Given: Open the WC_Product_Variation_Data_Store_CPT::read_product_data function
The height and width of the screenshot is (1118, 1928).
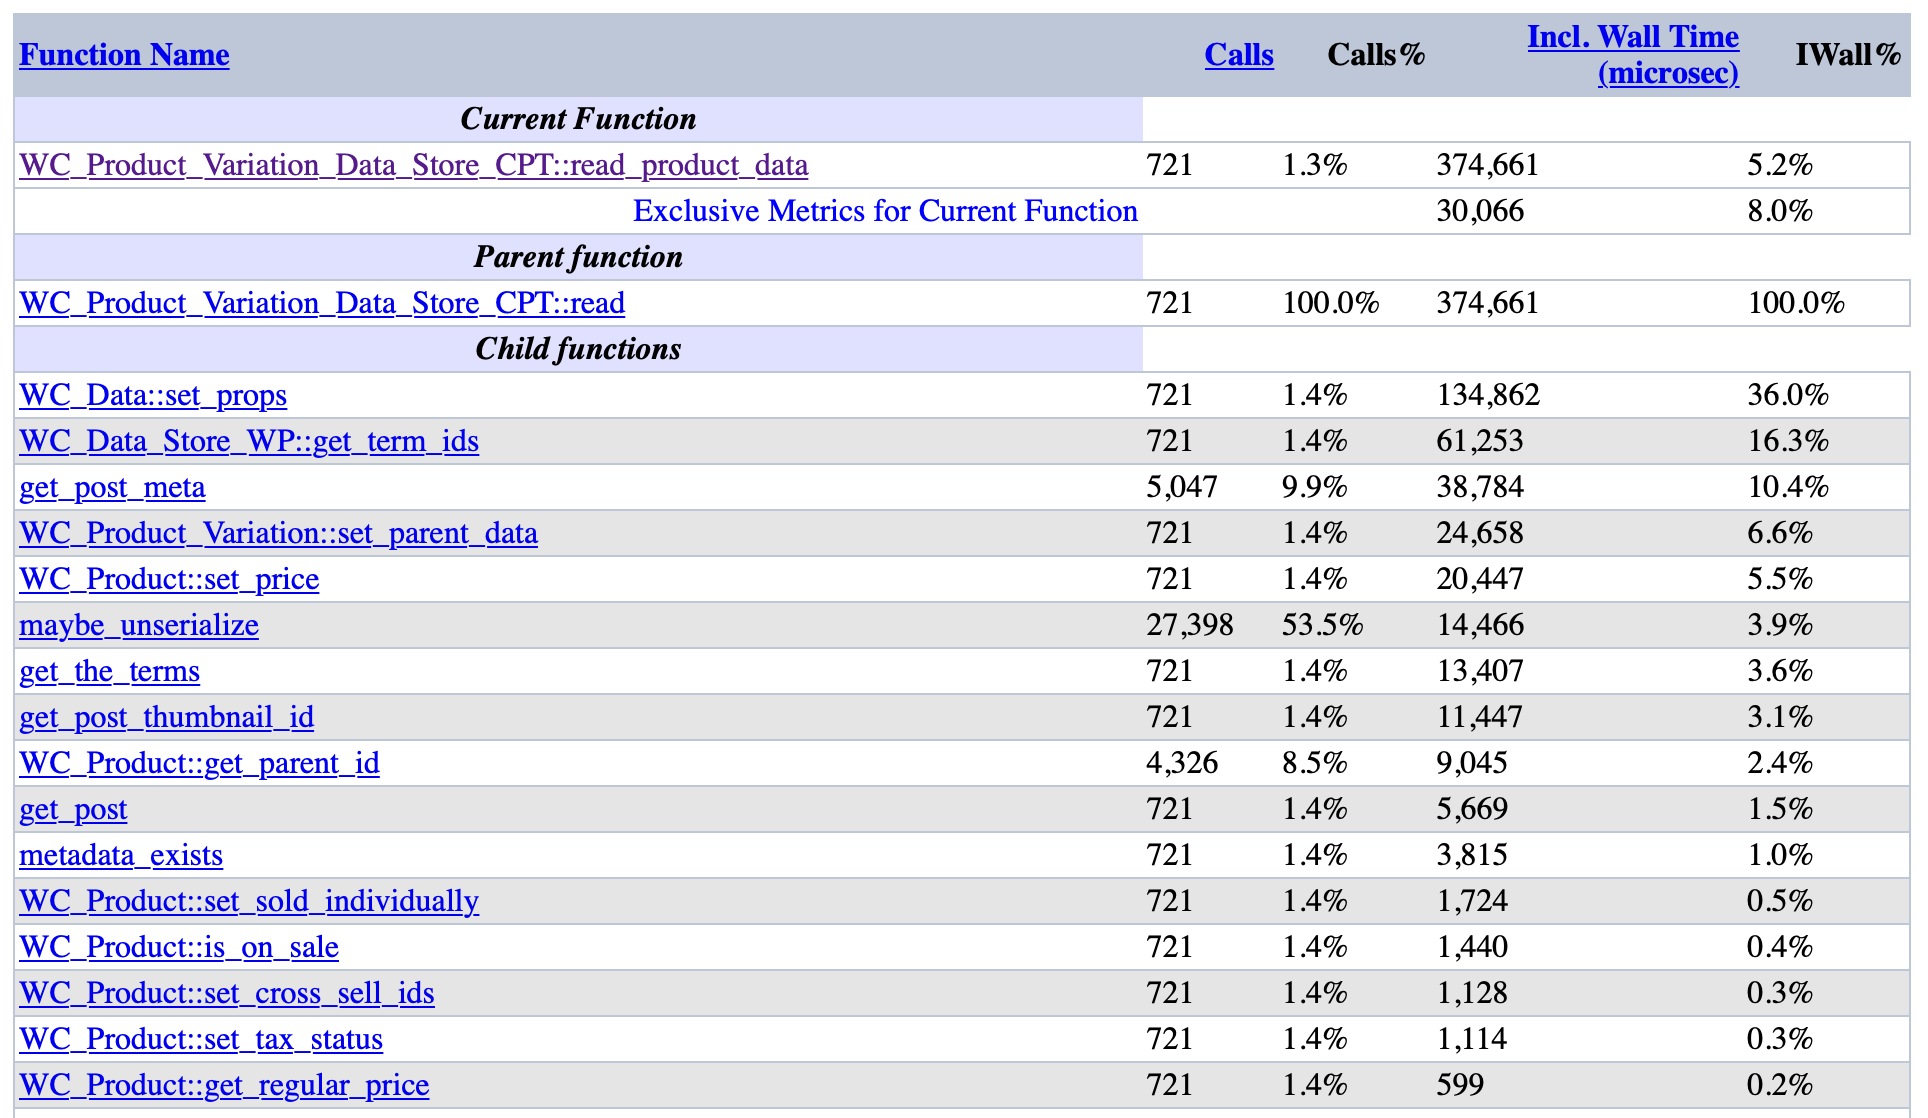Looking at the screenshot, I should click(413, 165).
